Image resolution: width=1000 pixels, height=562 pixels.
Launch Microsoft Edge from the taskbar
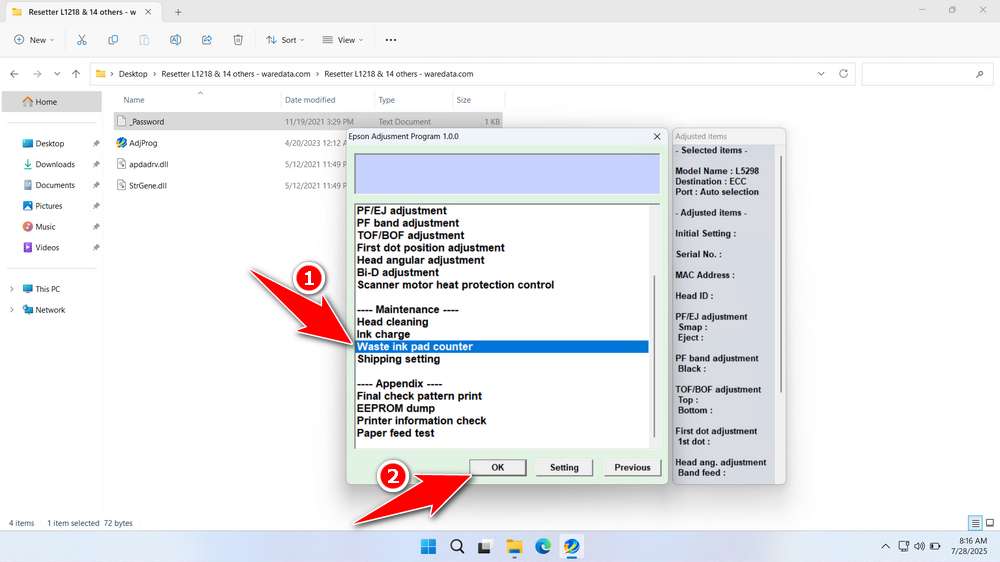543,546
